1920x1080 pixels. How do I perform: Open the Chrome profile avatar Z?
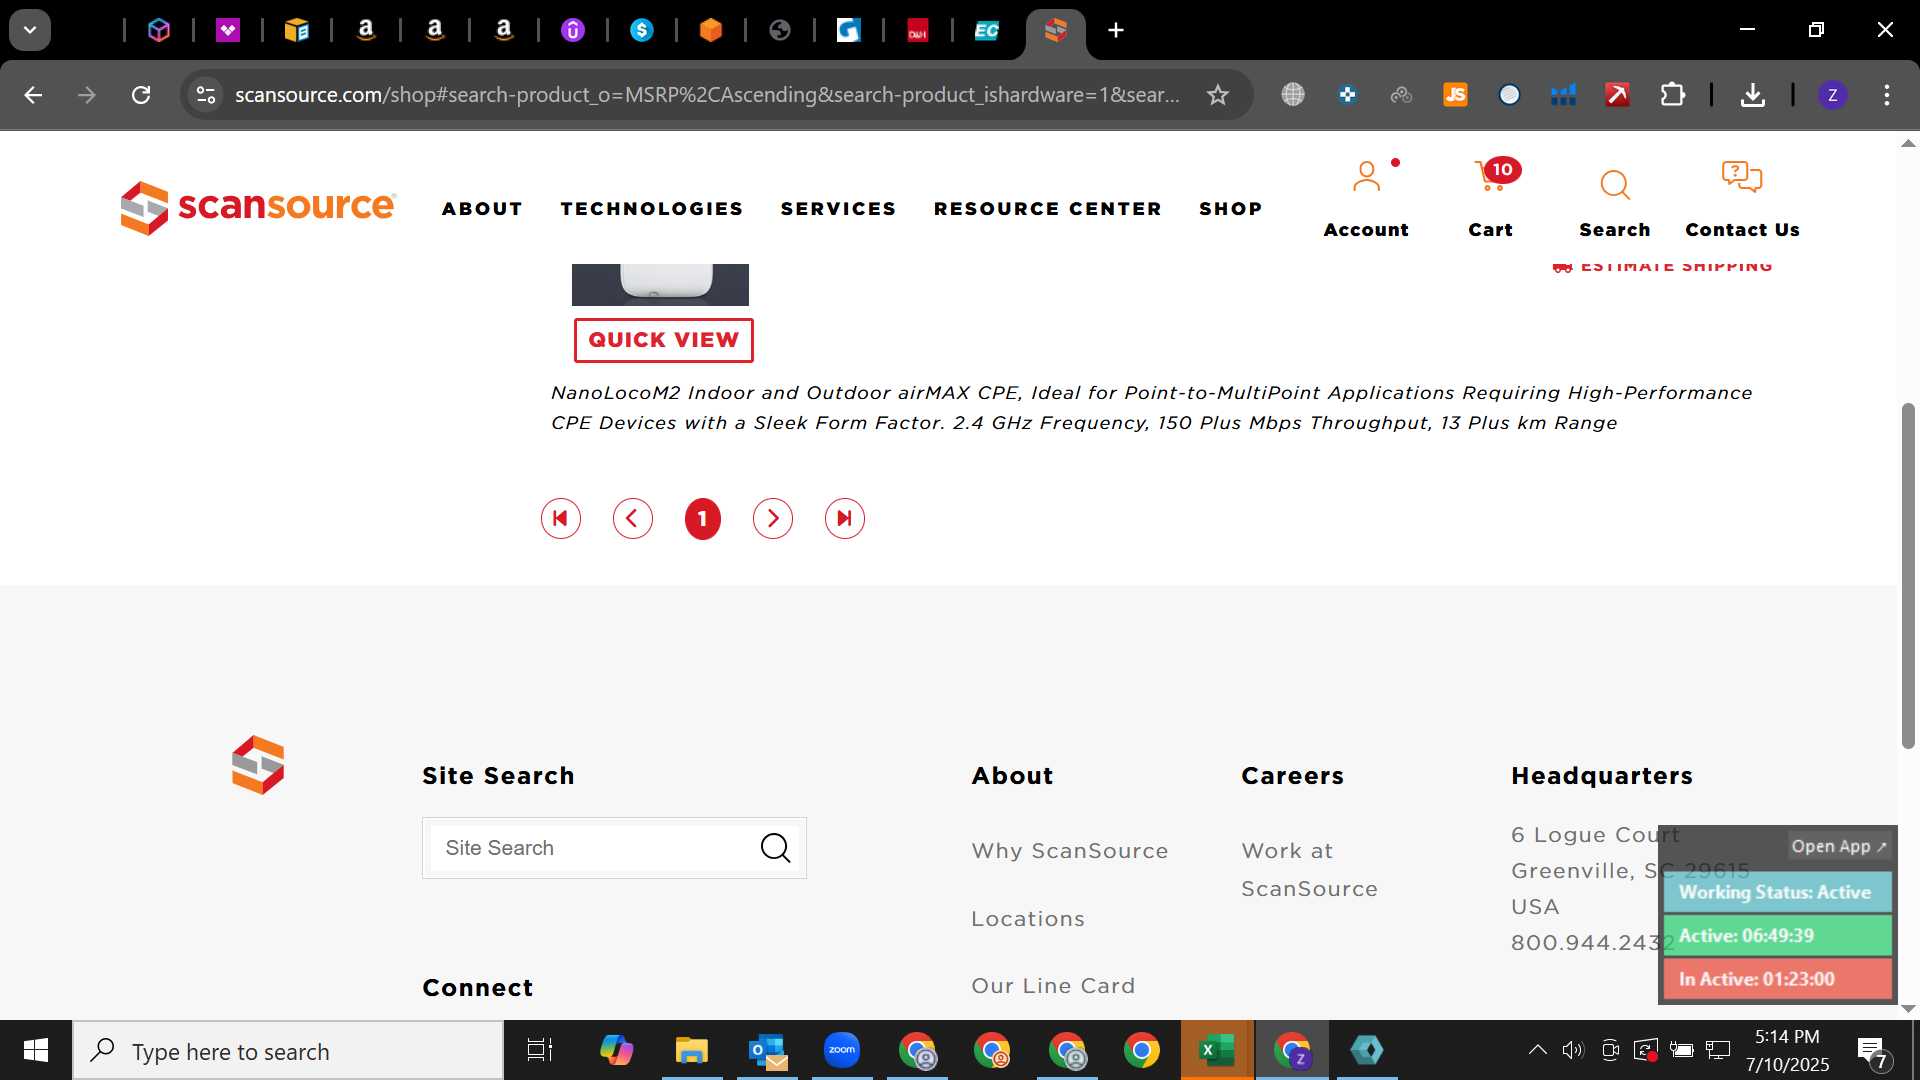pyautogui.click(x=1832, y=95)
